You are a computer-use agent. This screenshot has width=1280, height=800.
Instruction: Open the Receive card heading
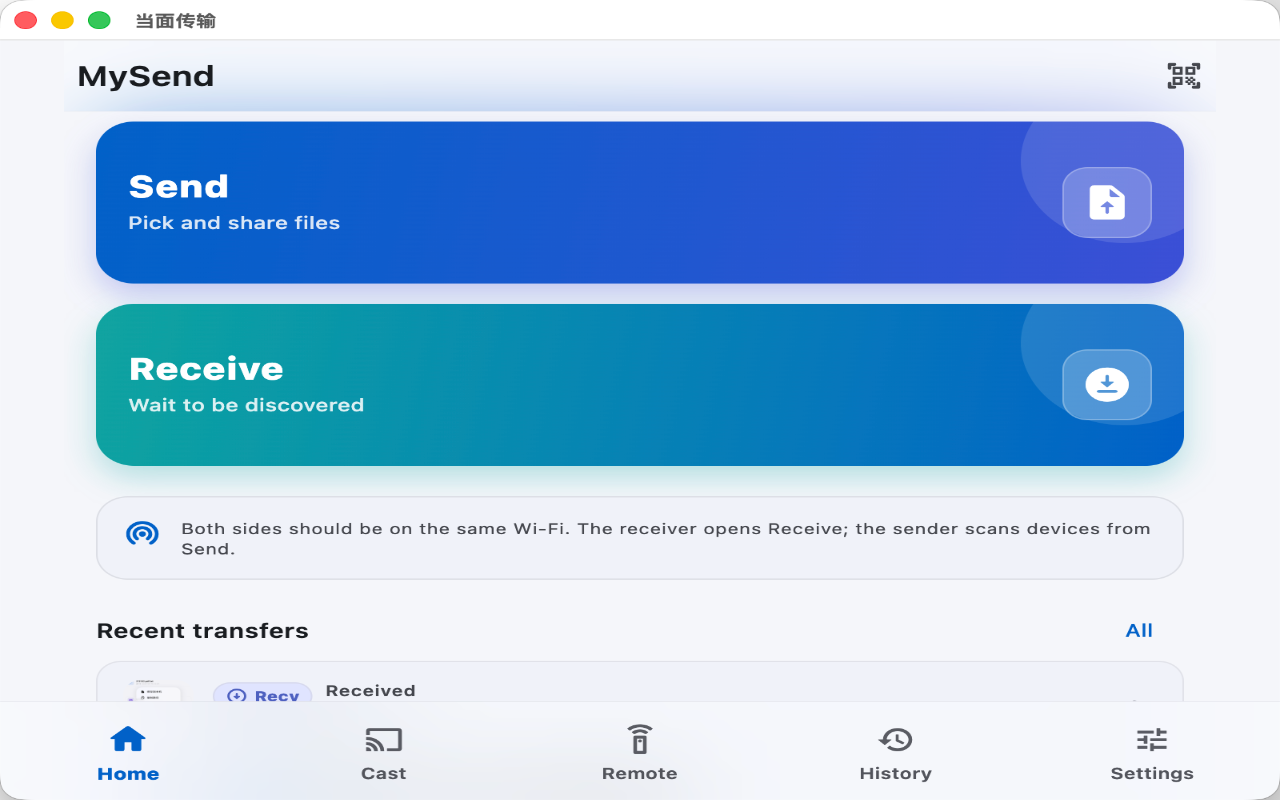pyautogui.click(x=206, y=369)
